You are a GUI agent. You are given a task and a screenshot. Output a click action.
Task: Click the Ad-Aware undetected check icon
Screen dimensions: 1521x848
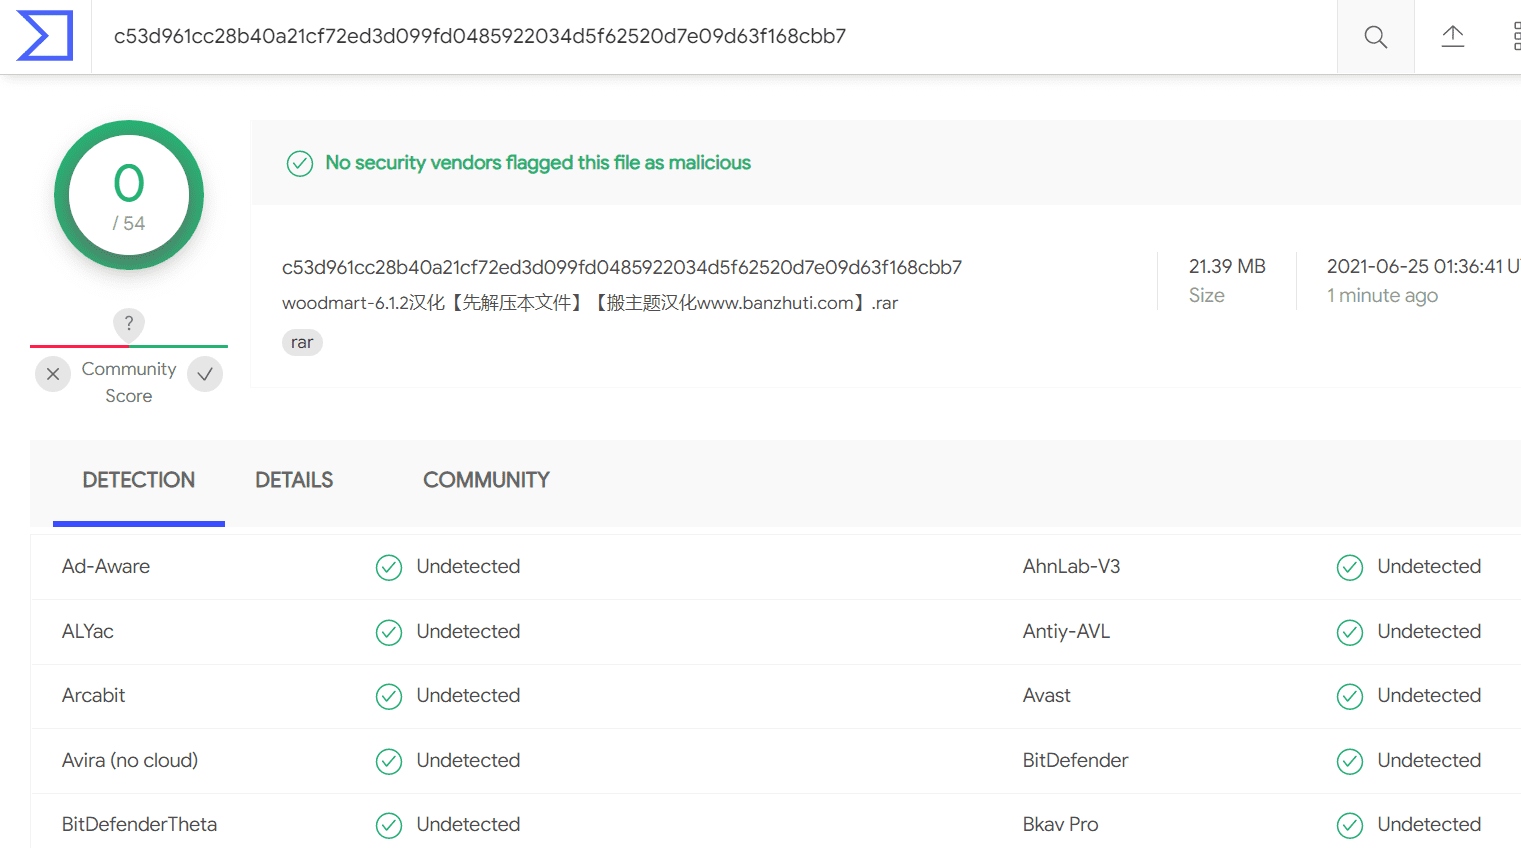coord(389,567)
